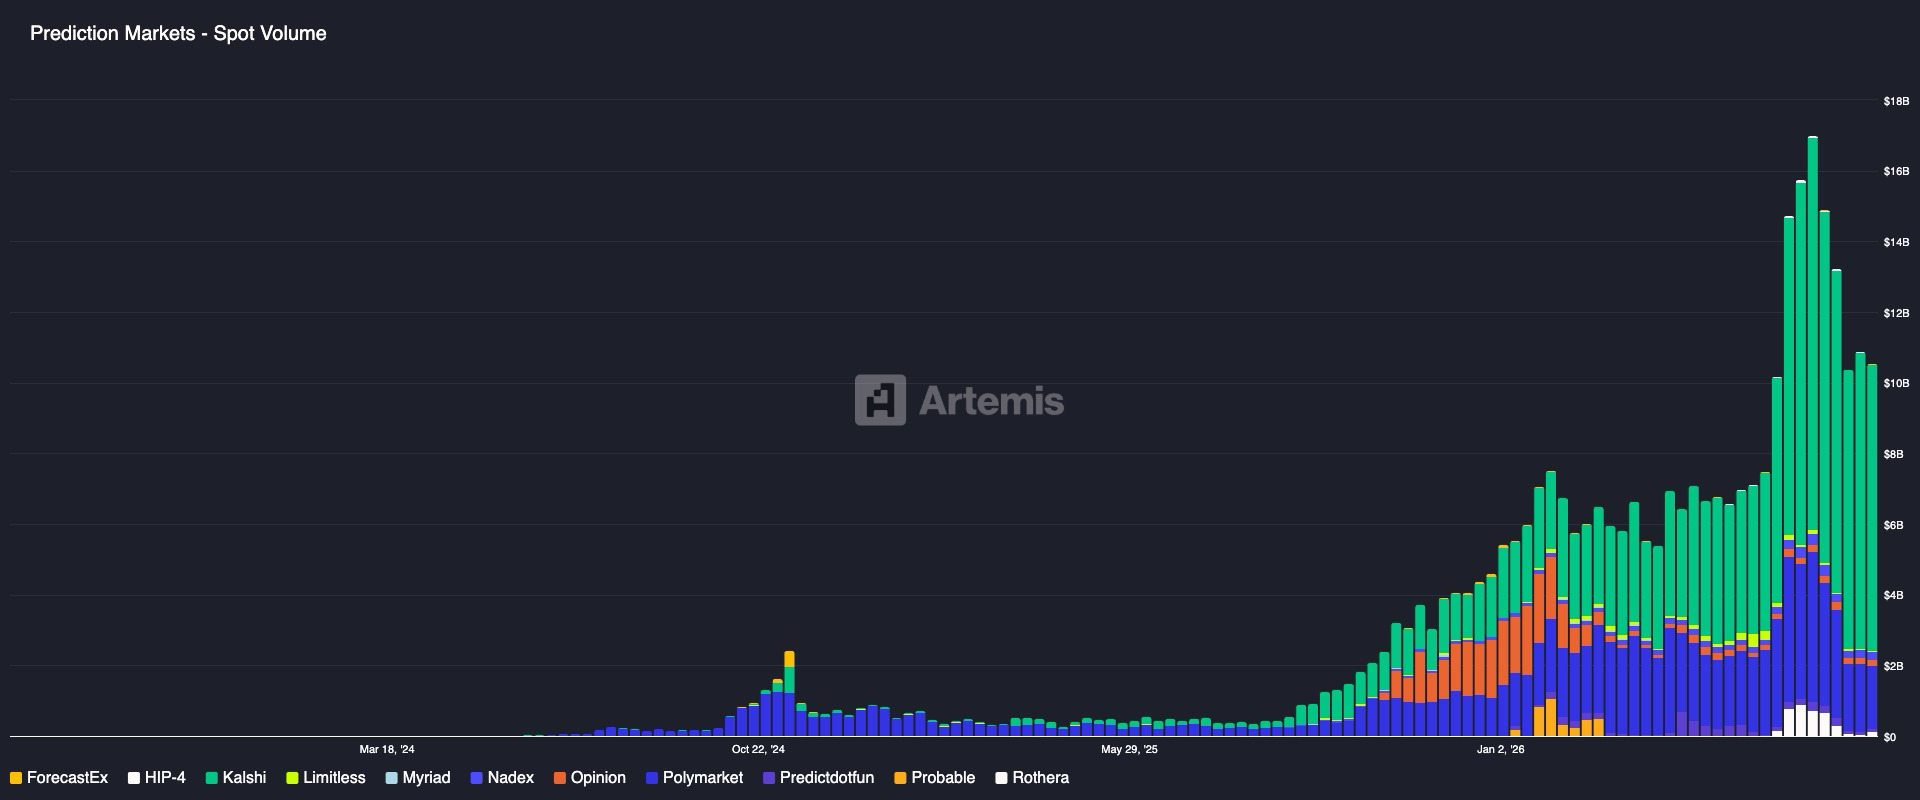Toggle the Predictdotfun legend entry
Viewport: 1920px width, 800px height.
click(818, 778)
